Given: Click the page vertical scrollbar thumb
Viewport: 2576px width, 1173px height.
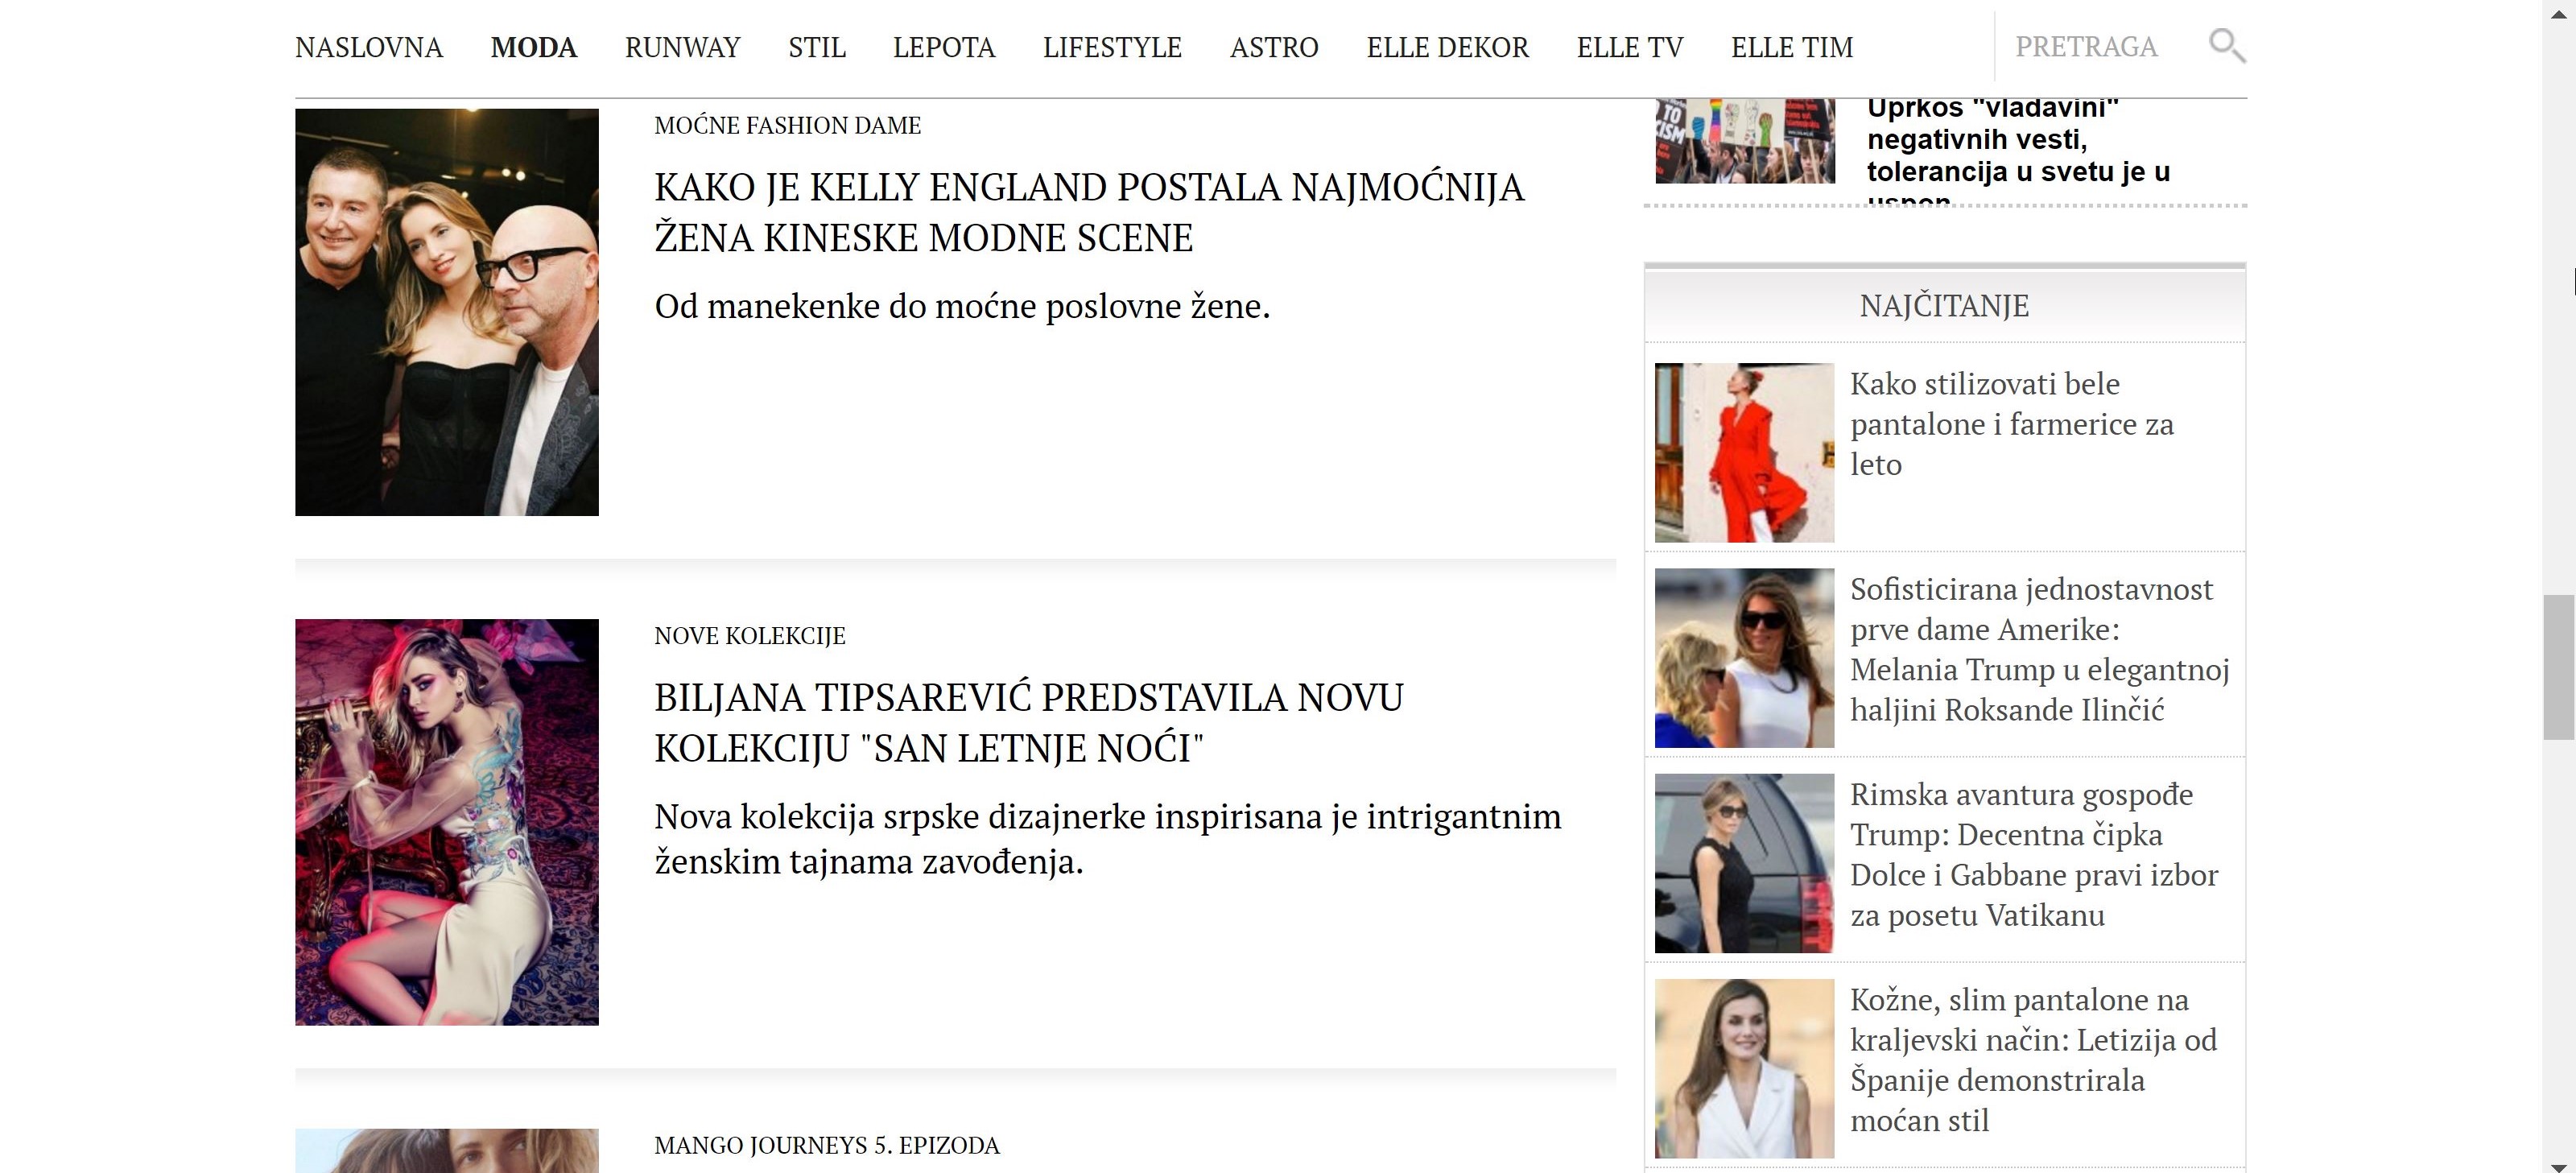Looking at the screenshot, I should (2559, 667).
